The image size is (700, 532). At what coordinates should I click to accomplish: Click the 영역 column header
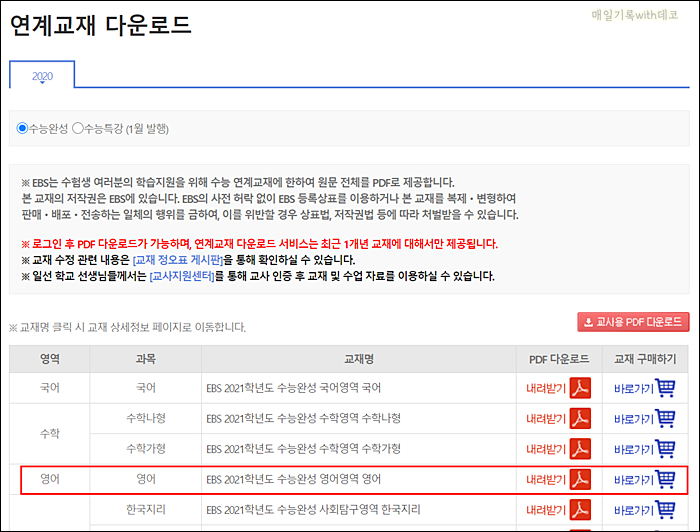coord(50,359)
